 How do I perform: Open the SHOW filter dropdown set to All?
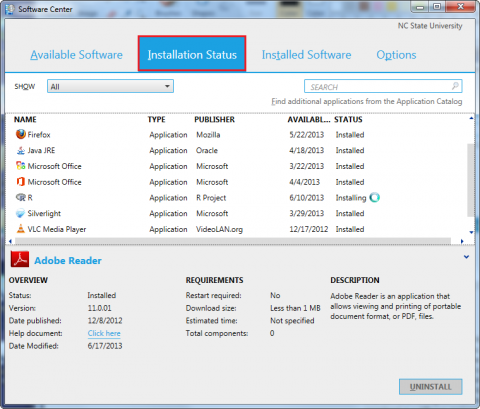pos(110,86)
